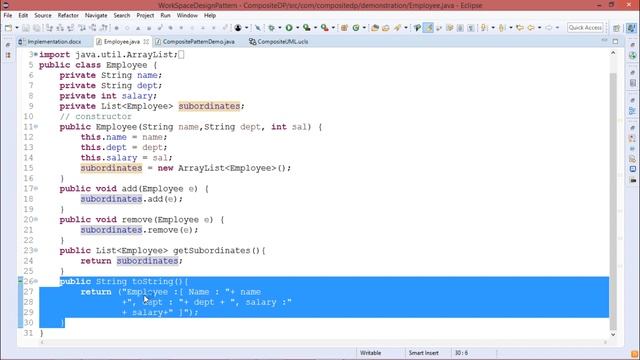640x360 pixels.
Task: Click the Last Edit Location arrow icon
Action: pos(520,28)
